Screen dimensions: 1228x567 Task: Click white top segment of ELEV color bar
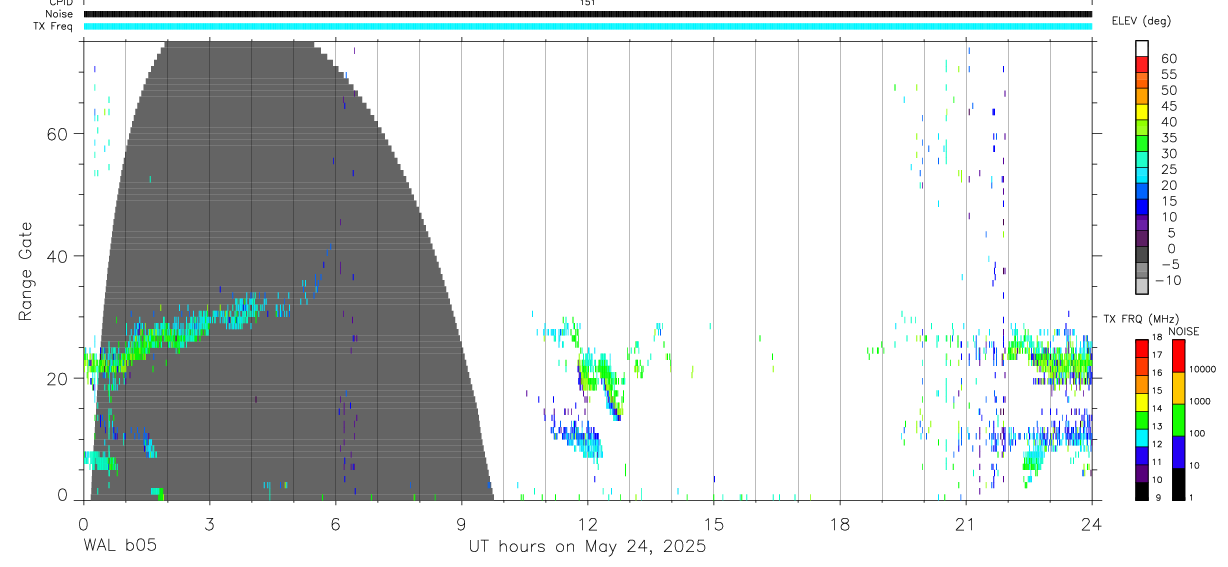[1142, 49]
